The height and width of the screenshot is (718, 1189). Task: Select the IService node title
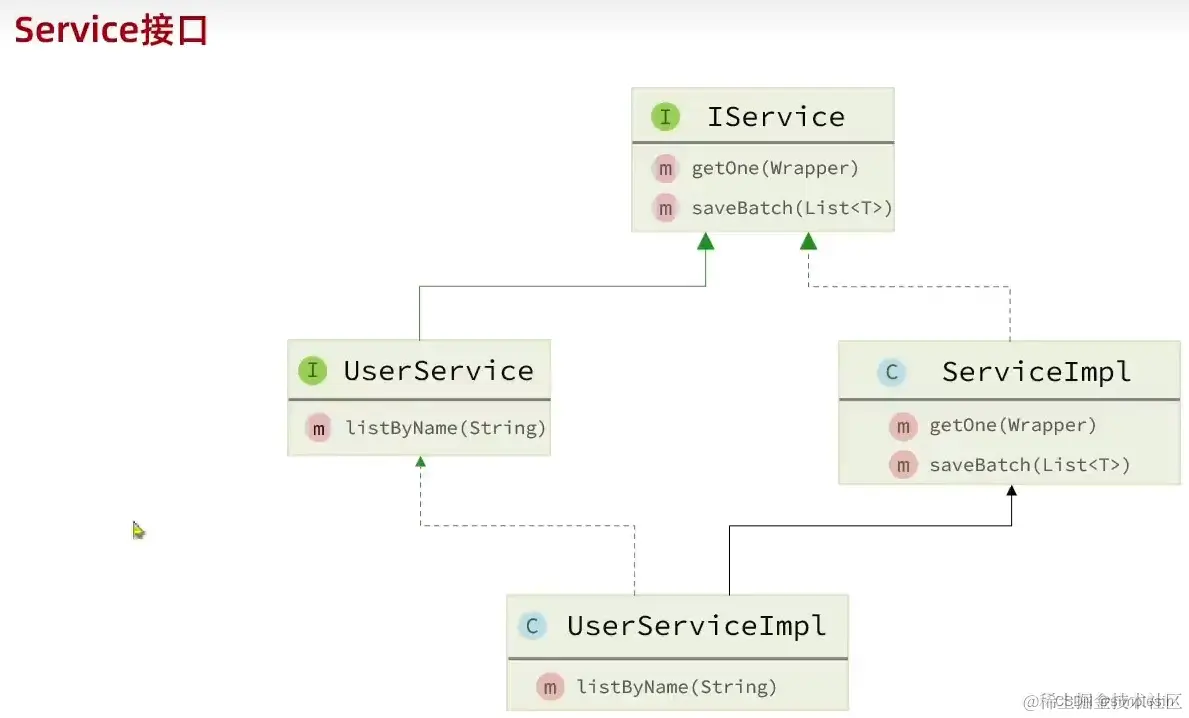click(776, 117)
